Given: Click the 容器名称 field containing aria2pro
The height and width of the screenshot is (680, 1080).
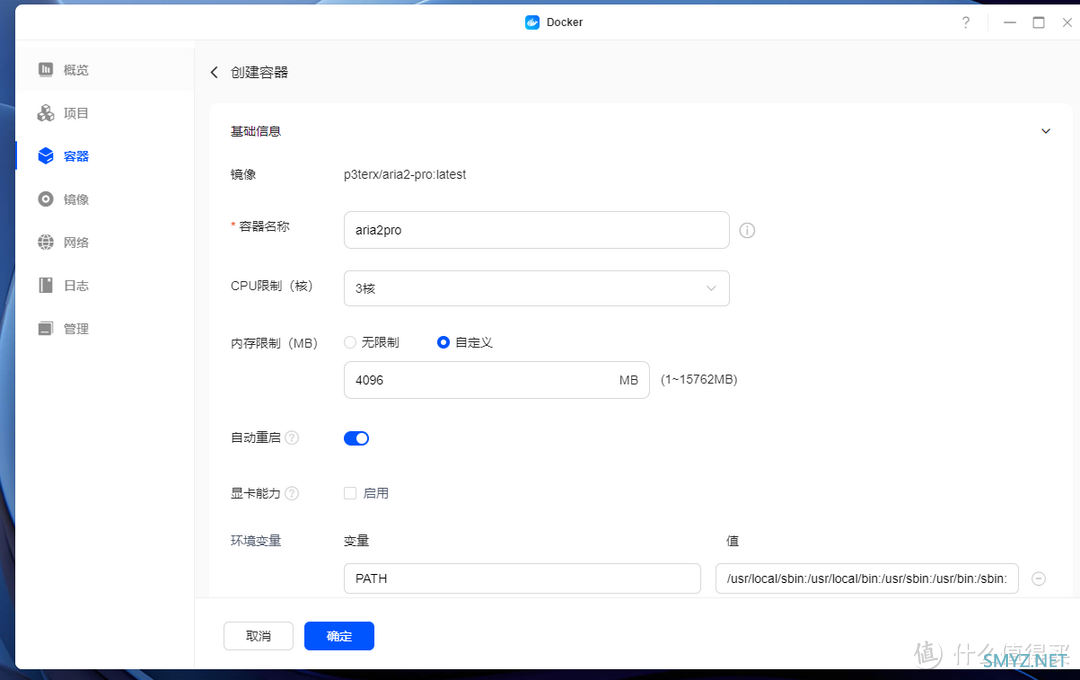Looking at the screenshot, I should tap(537, 230).
